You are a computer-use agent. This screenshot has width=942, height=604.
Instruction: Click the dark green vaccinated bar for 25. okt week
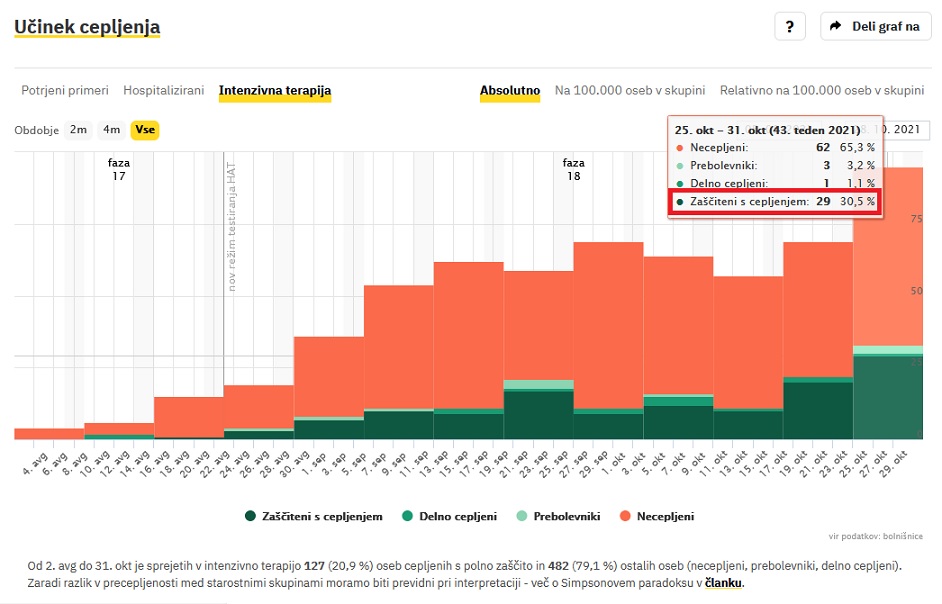coord(888,398)
